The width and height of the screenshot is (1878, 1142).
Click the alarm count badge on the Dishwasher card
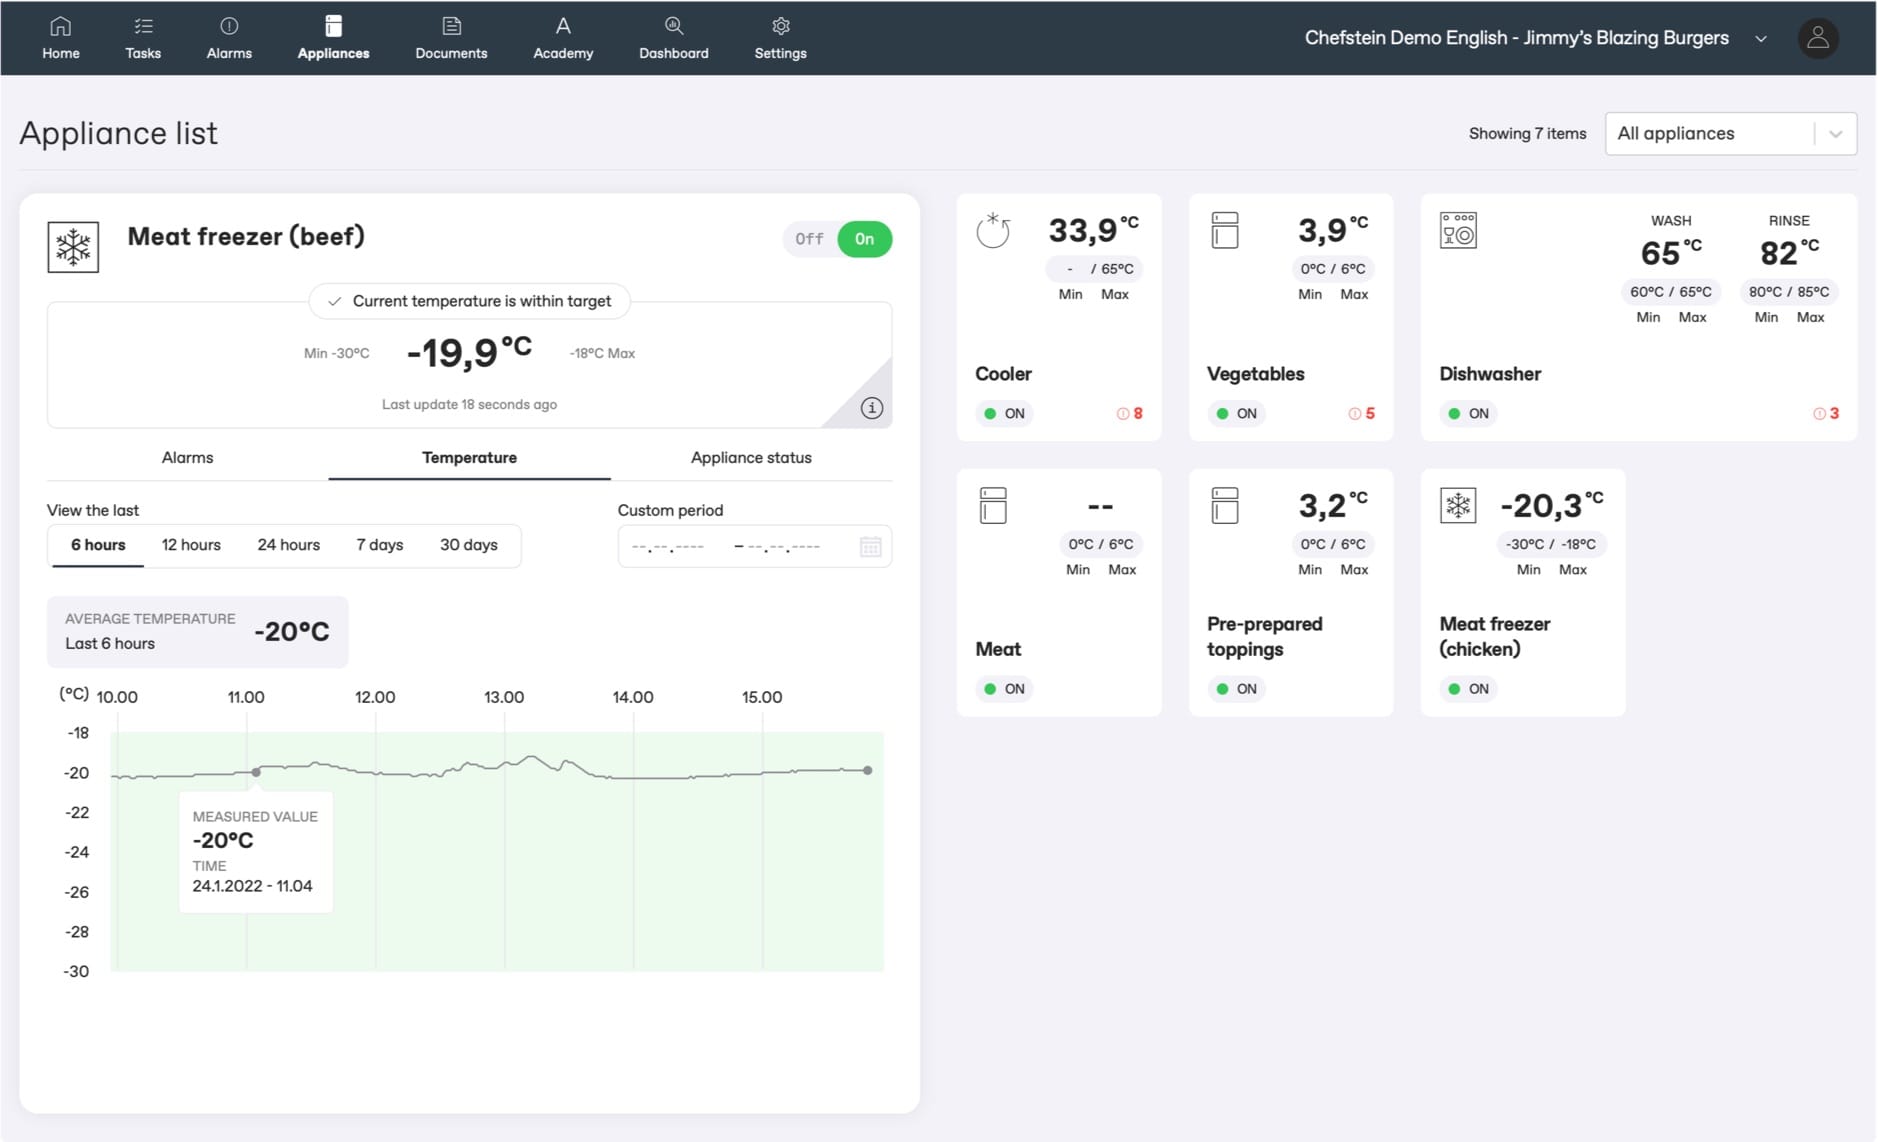click(x=1826, y=413)
